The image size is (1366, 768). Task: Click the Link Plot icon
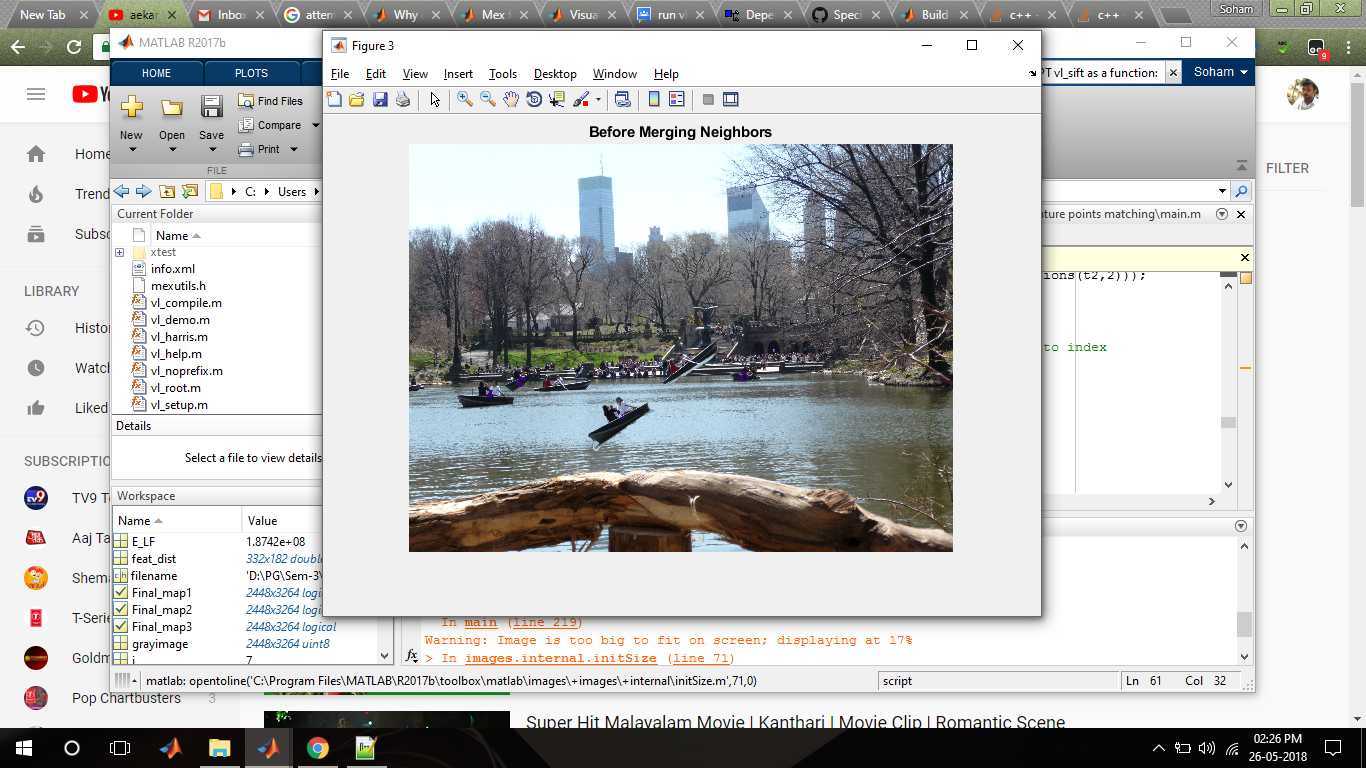pos(622,99)
